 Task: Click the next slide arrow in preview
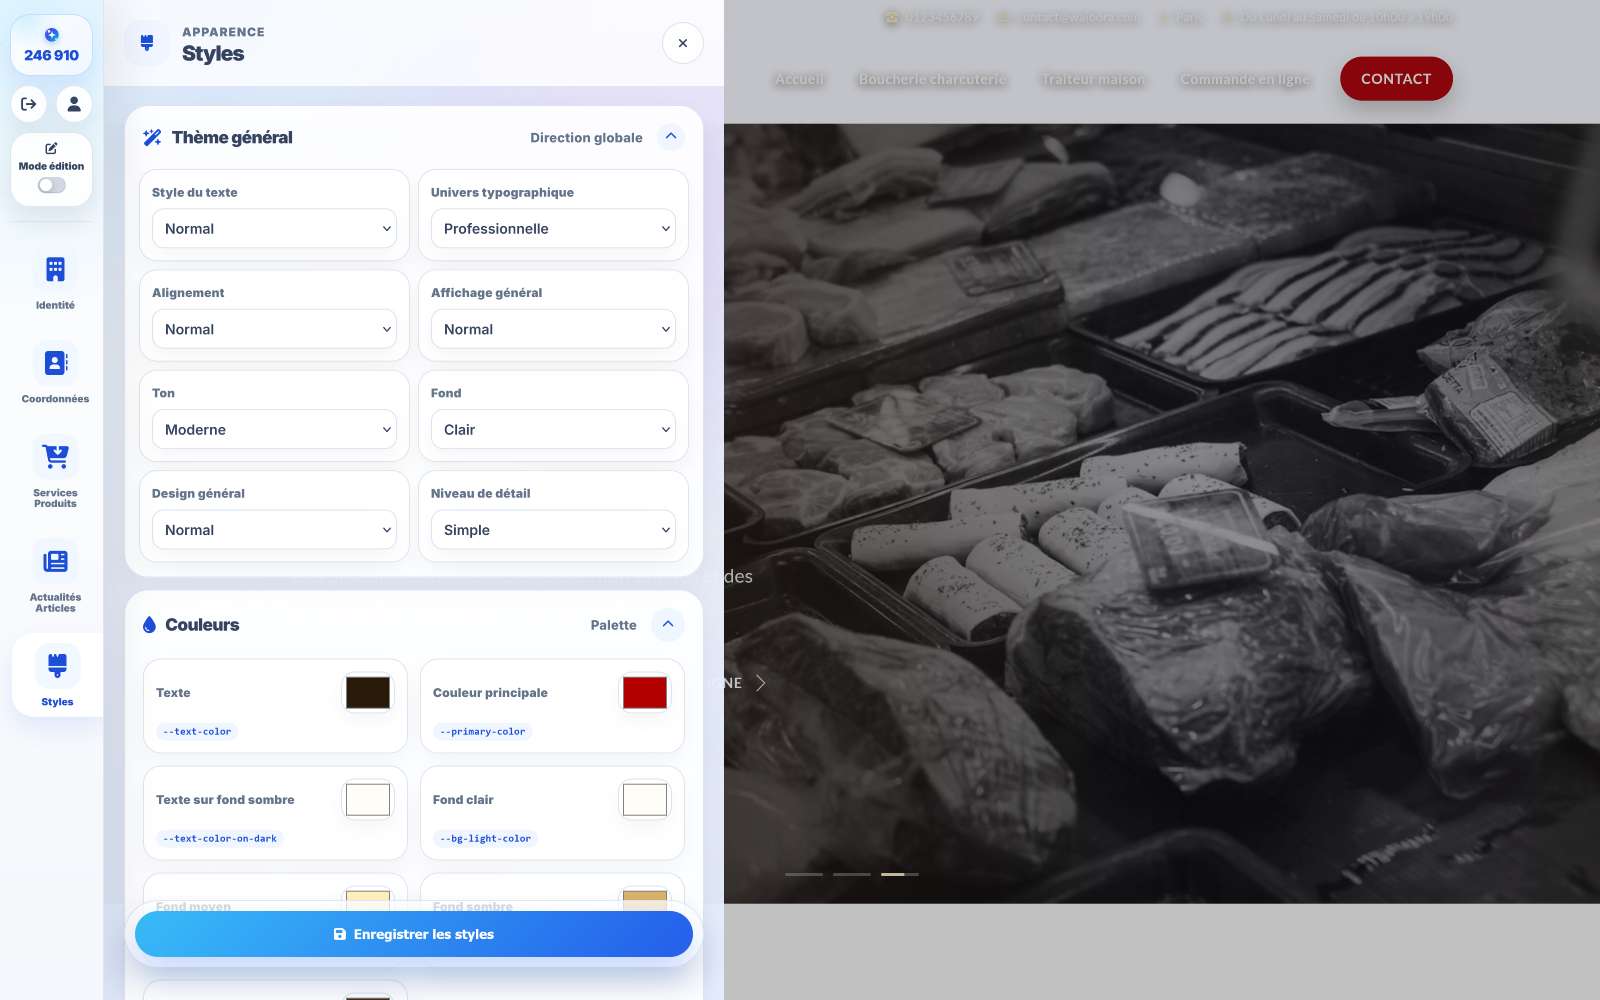click(761, 683)
